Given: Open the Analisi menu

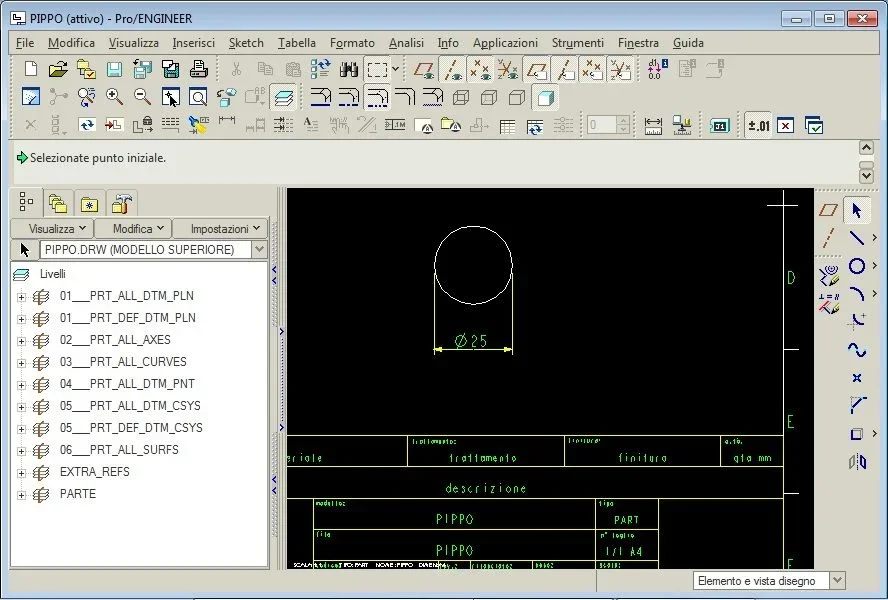Looking at the screenshot, I should point(406,43).
